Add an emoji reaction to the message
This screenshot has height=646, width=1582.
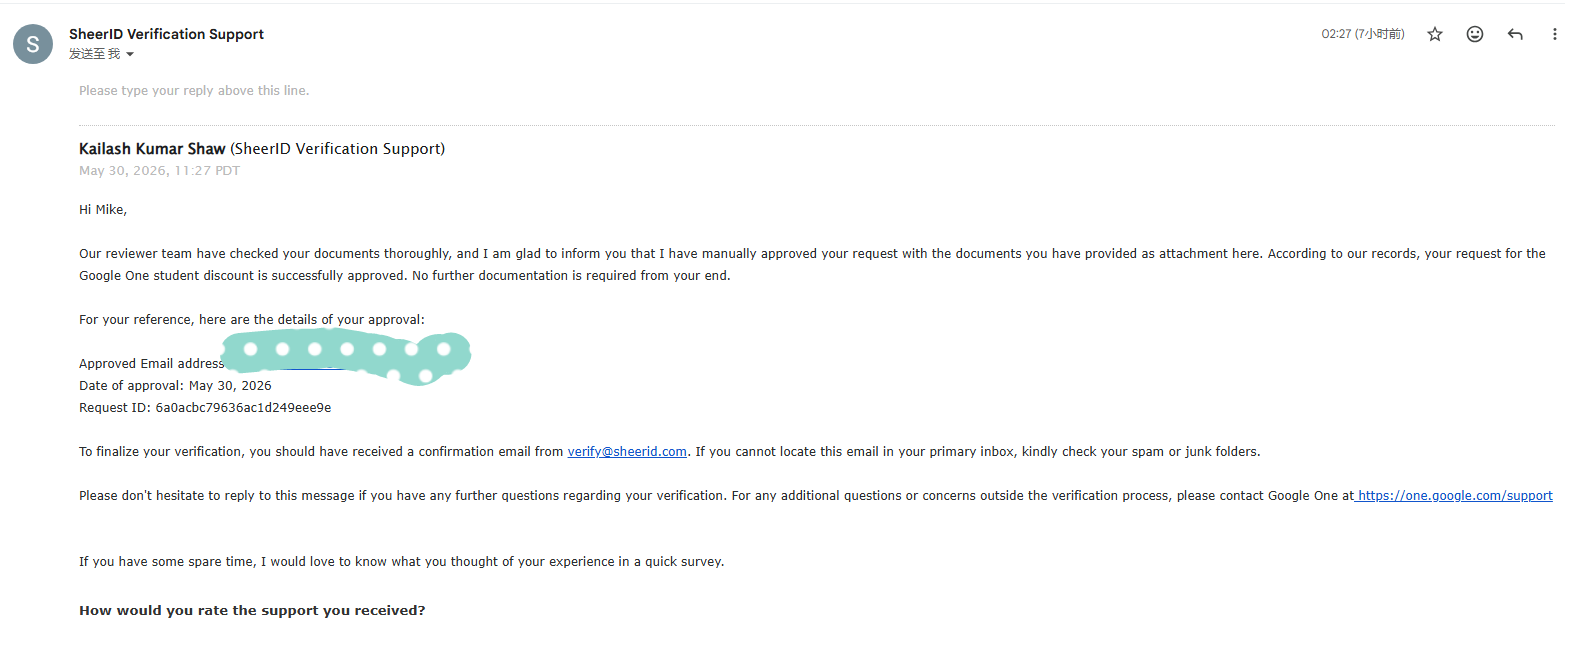1475,34
